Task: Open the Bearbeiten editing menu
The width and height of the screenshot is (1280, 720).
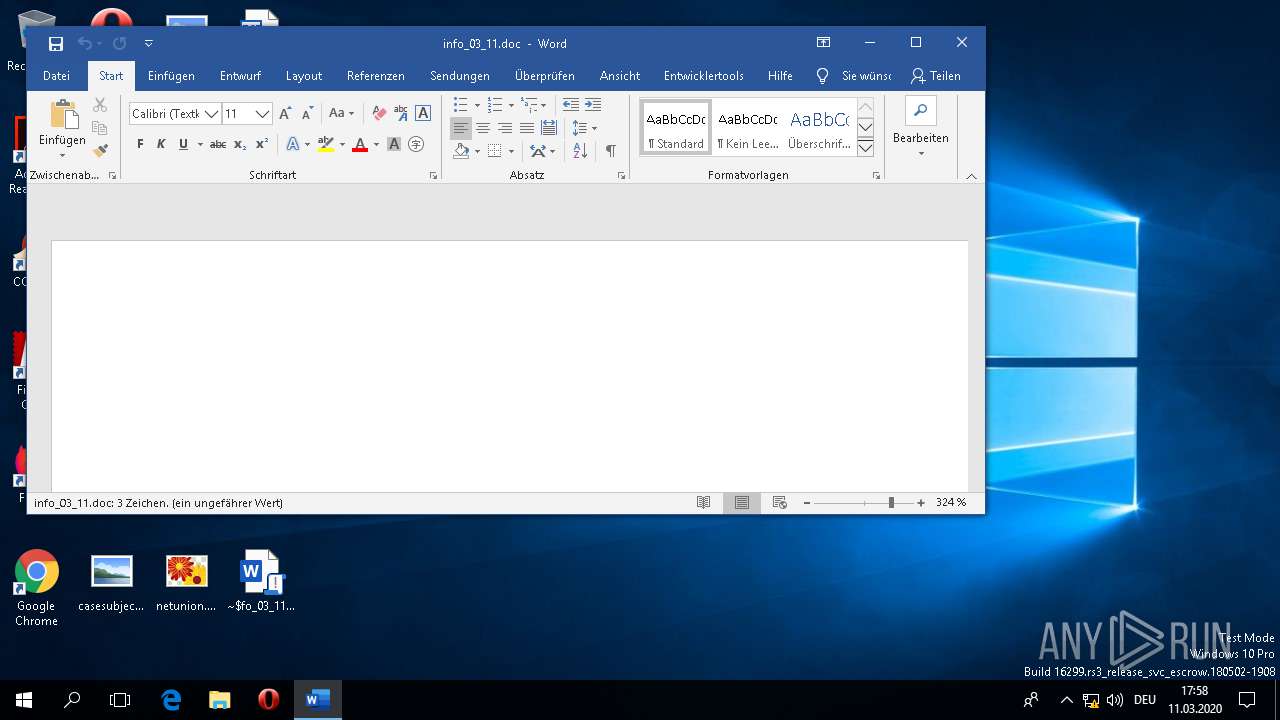Action: 921,127
